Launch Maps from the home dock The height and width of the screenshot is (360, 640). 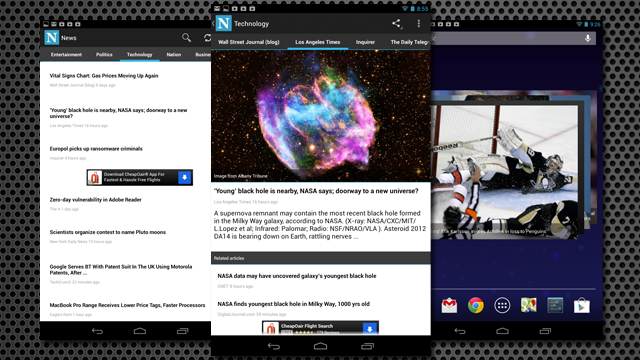[529, 305]
